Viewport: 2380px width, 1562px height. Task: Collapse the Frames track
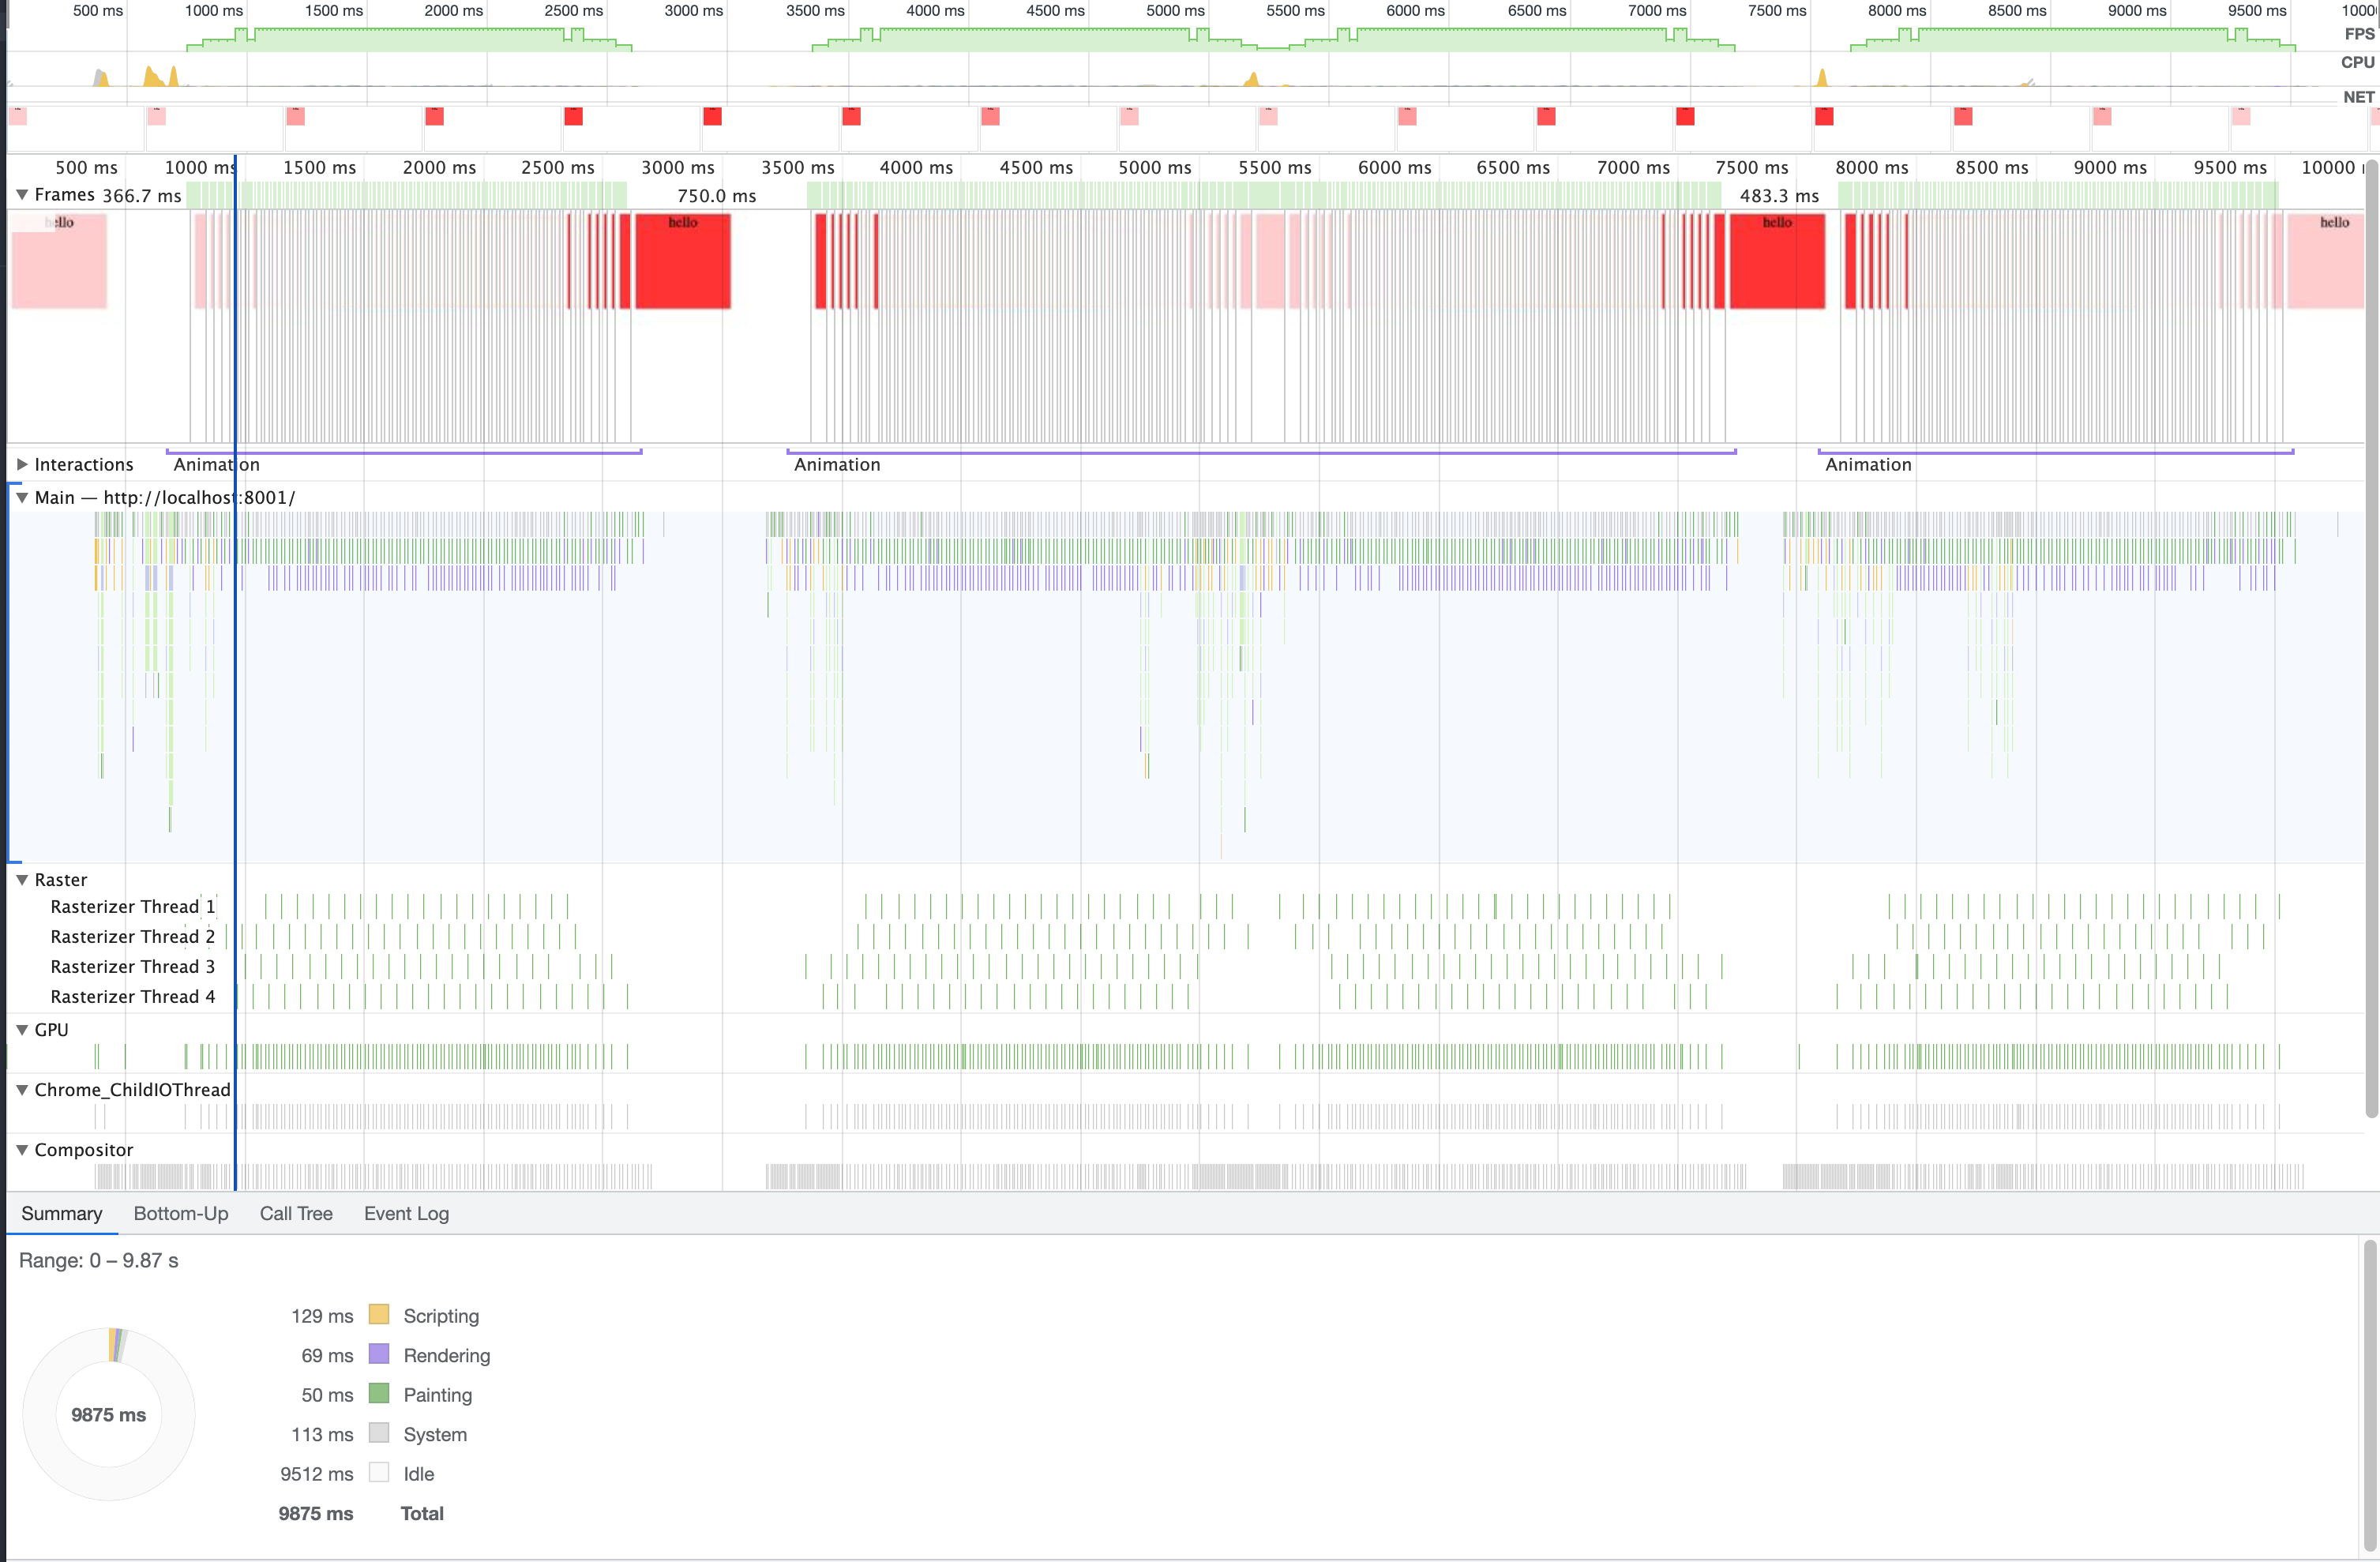coord(21,194)
